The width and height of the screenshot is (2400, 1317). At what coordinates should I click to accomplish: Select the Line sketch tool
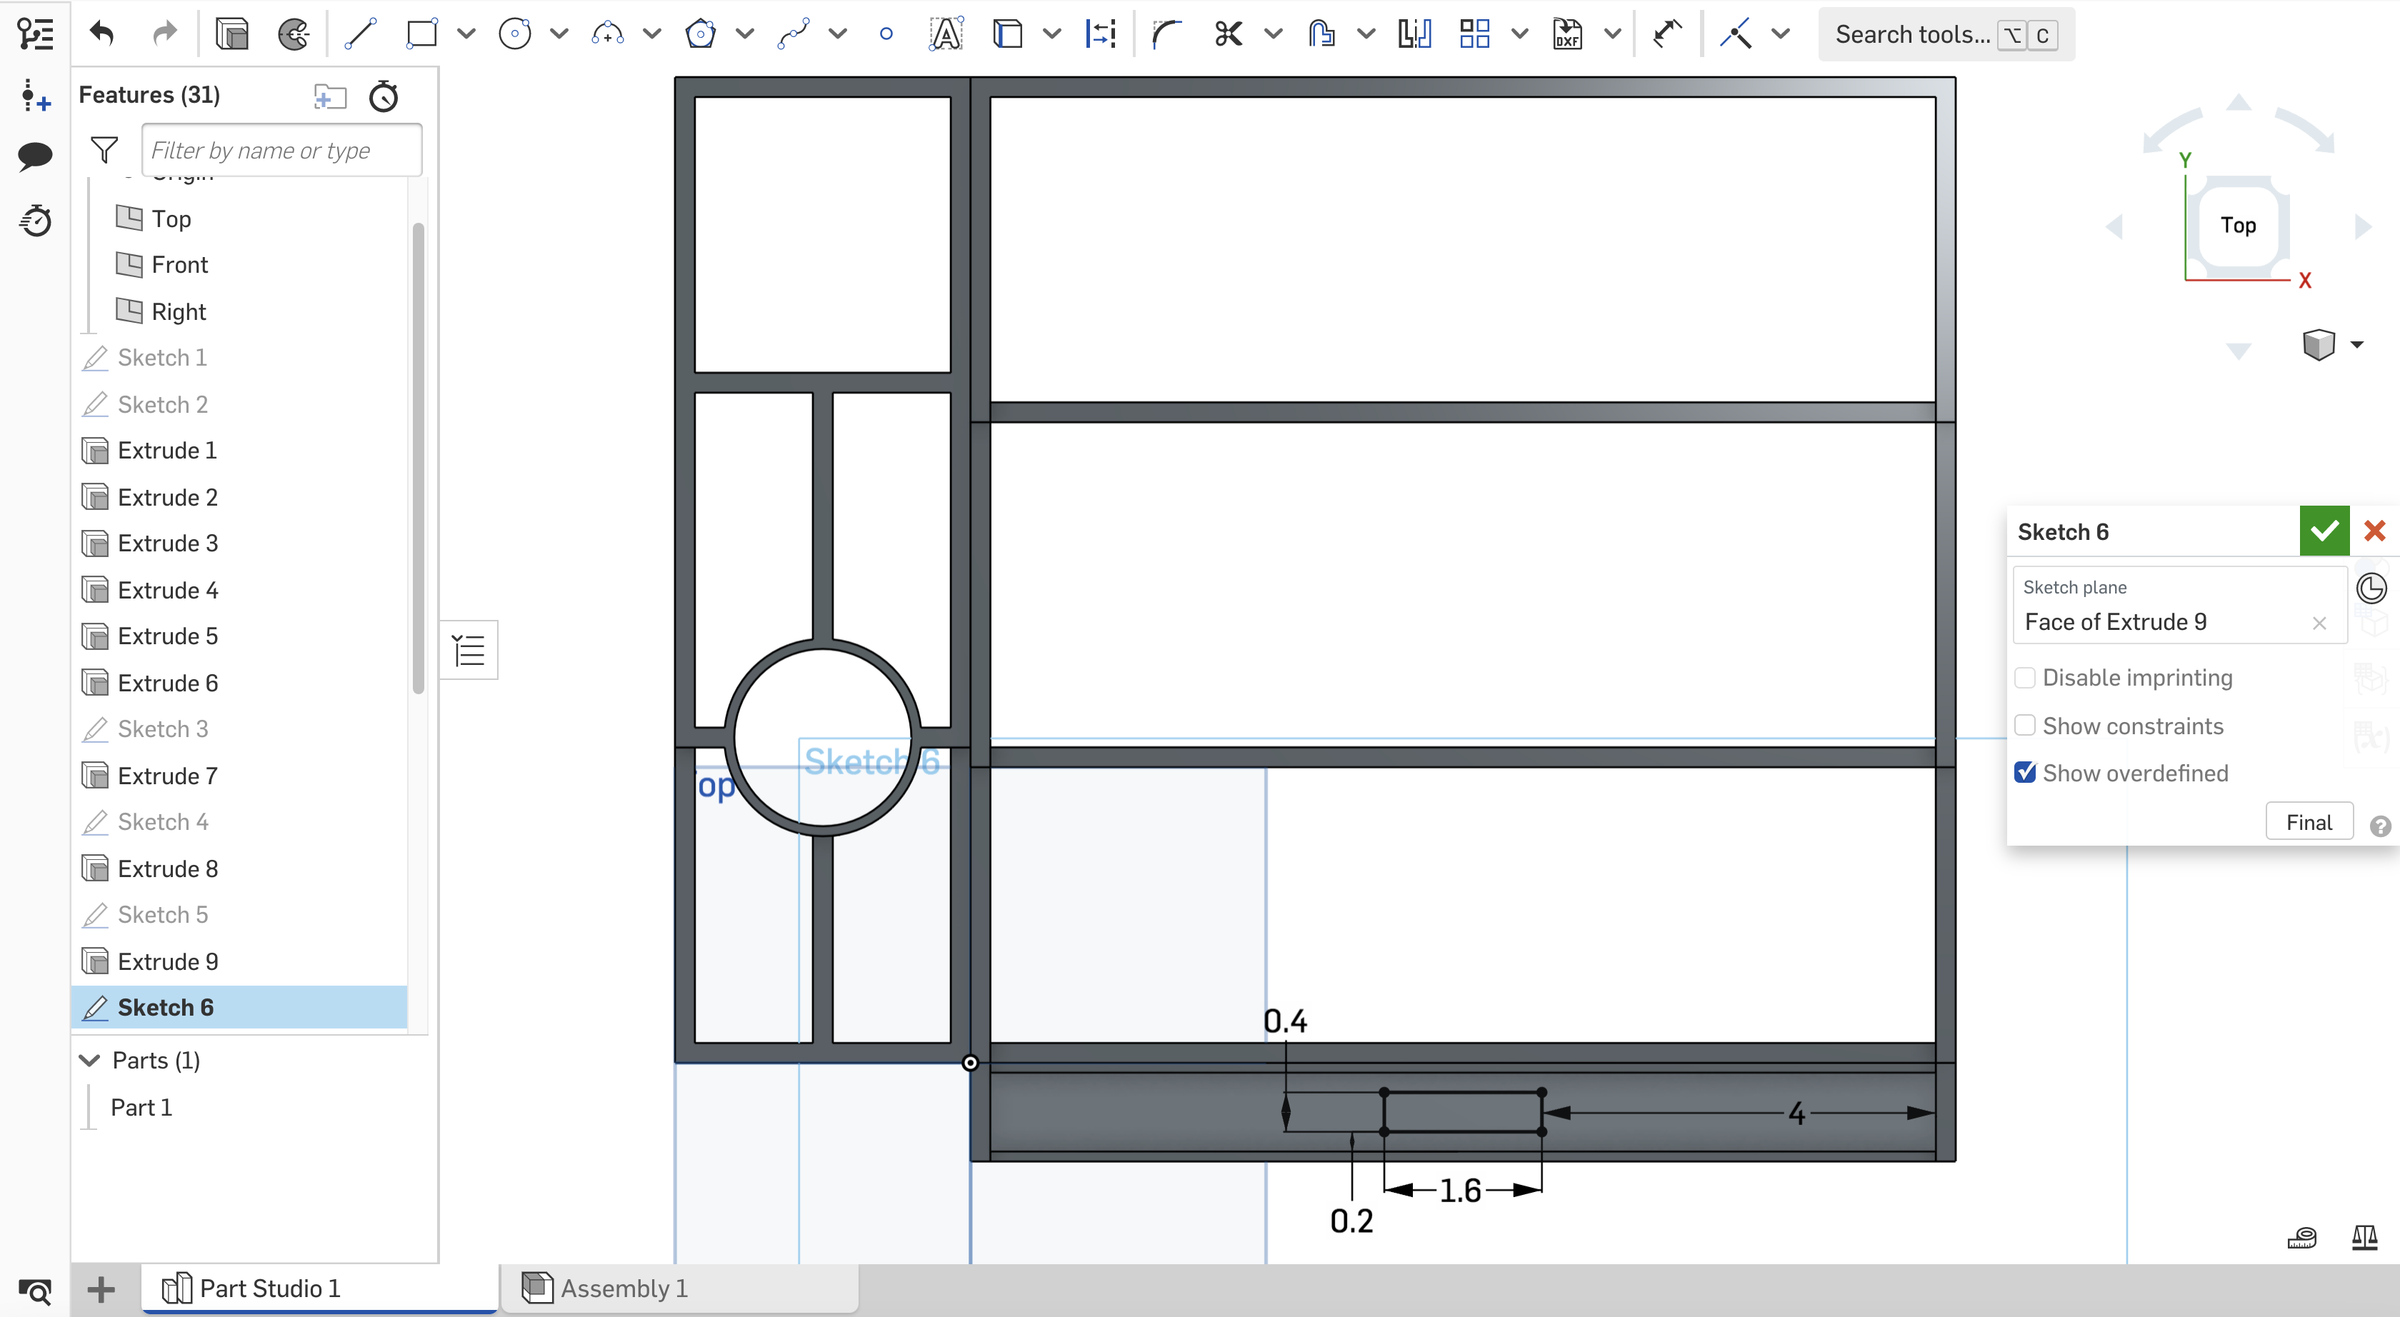point(361,33)
